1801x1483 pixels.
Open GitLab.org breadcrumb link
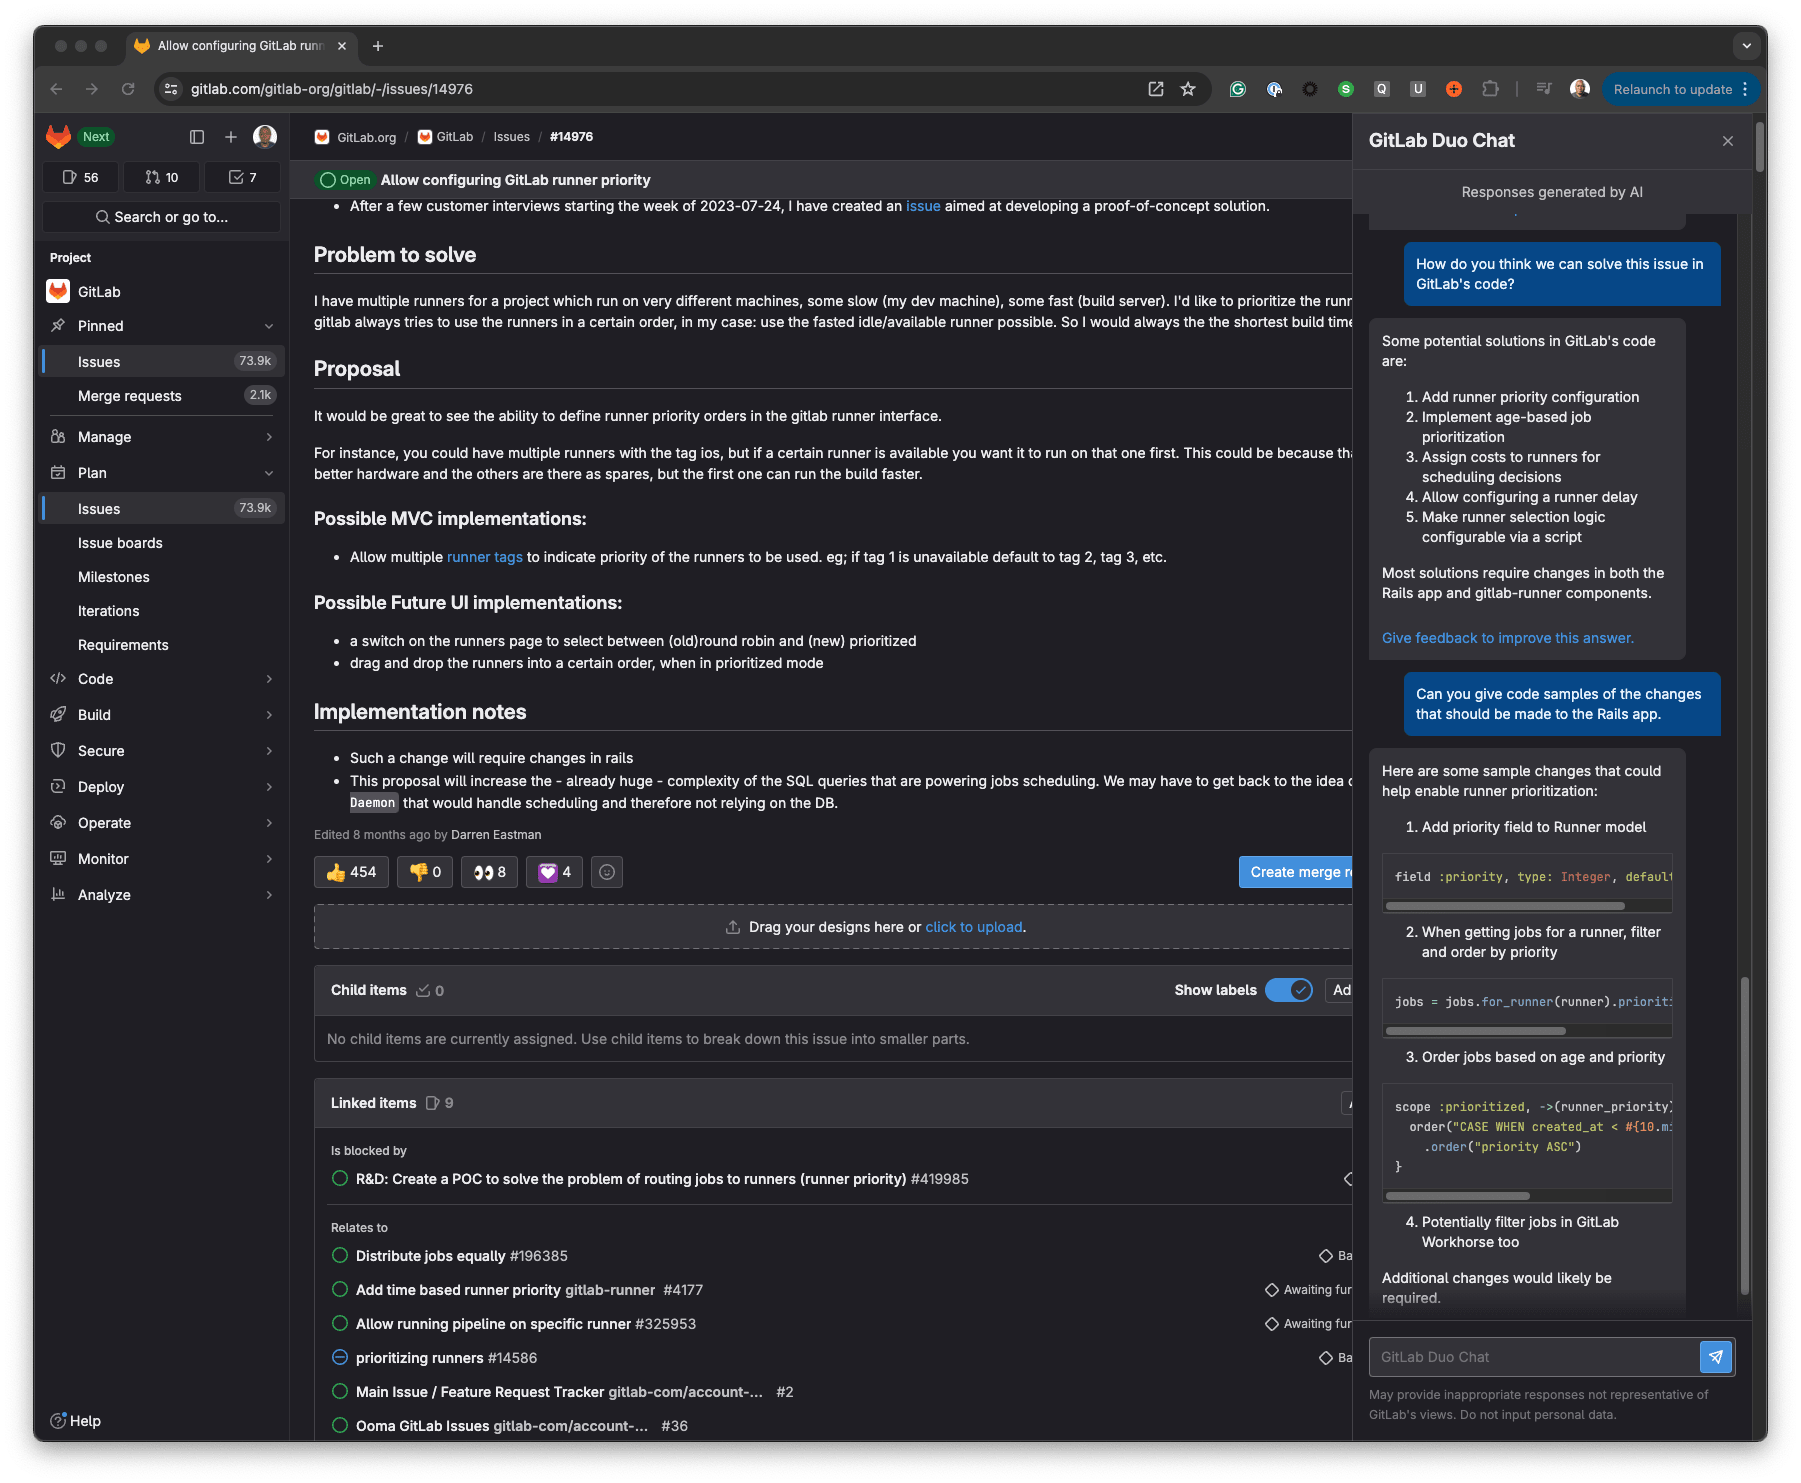(355, 137)
